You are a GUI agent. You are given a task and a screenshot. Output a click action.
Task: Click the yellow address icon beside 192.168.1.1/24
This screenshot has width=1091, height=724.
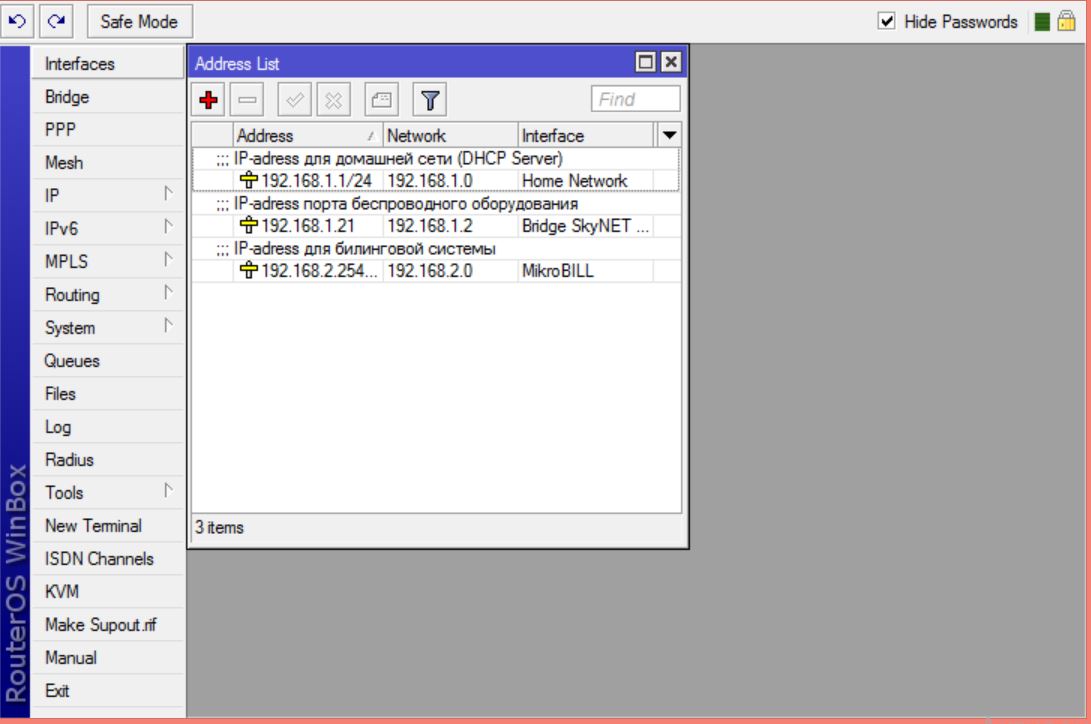(248, 180)
